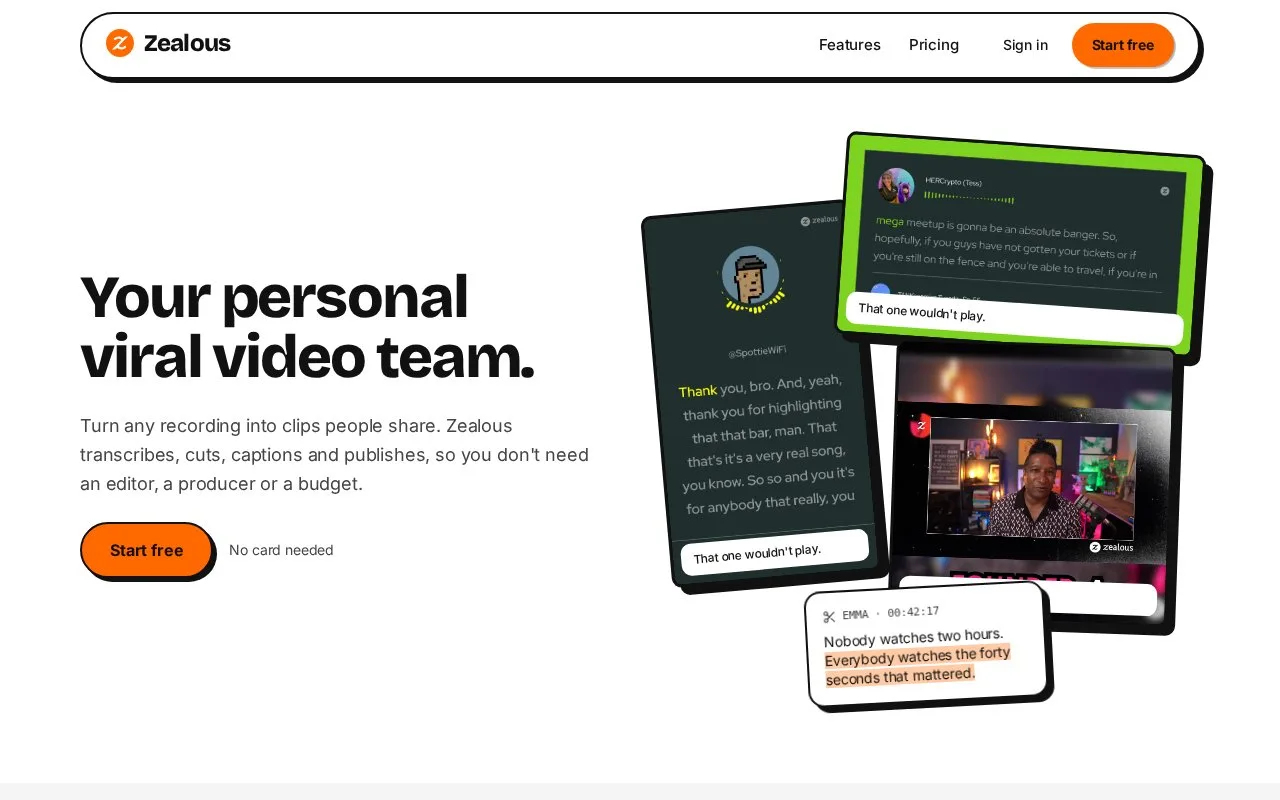Click 'Nobody watches two hours.' text
The height and width of the screenshot is (800, 1280).
point(913,637)
